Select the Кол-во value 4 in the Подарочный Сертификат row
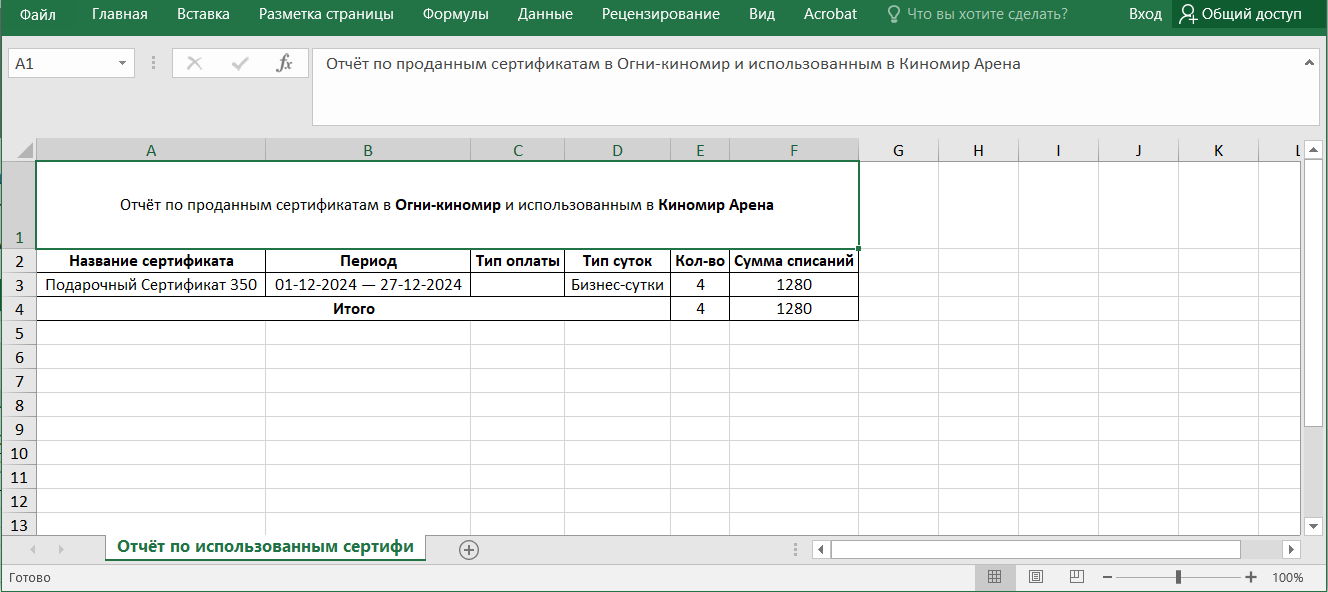 [700, 285]
